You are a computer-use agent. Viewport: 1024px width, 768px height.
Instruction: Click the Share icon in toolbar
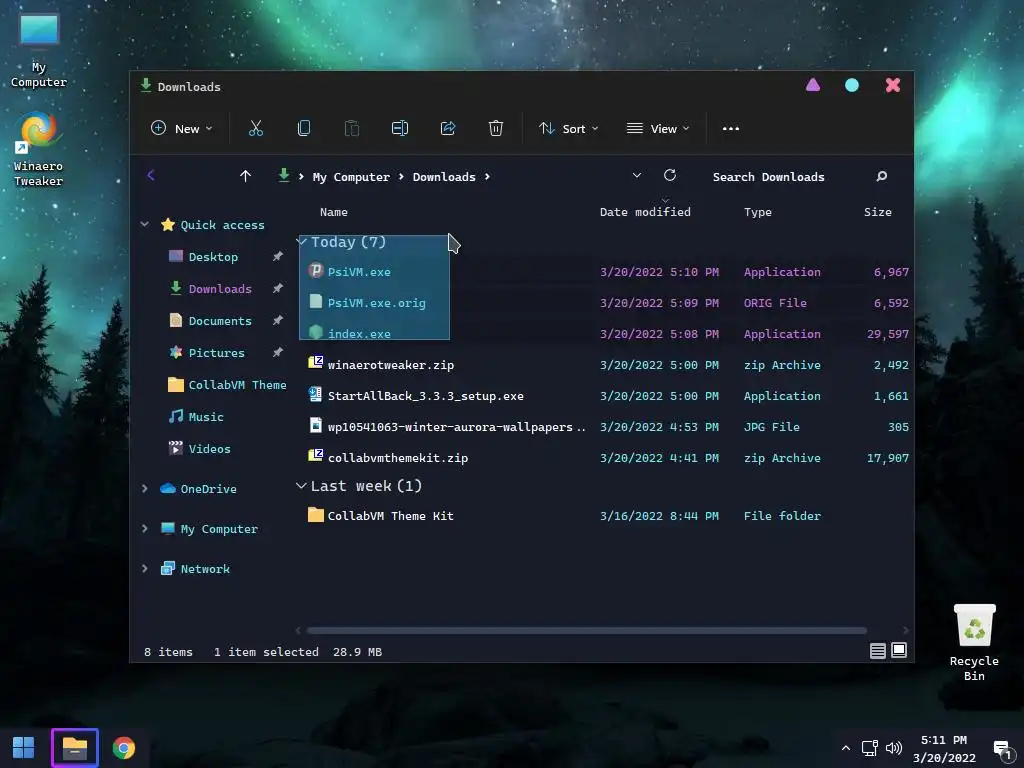[448, 129]
